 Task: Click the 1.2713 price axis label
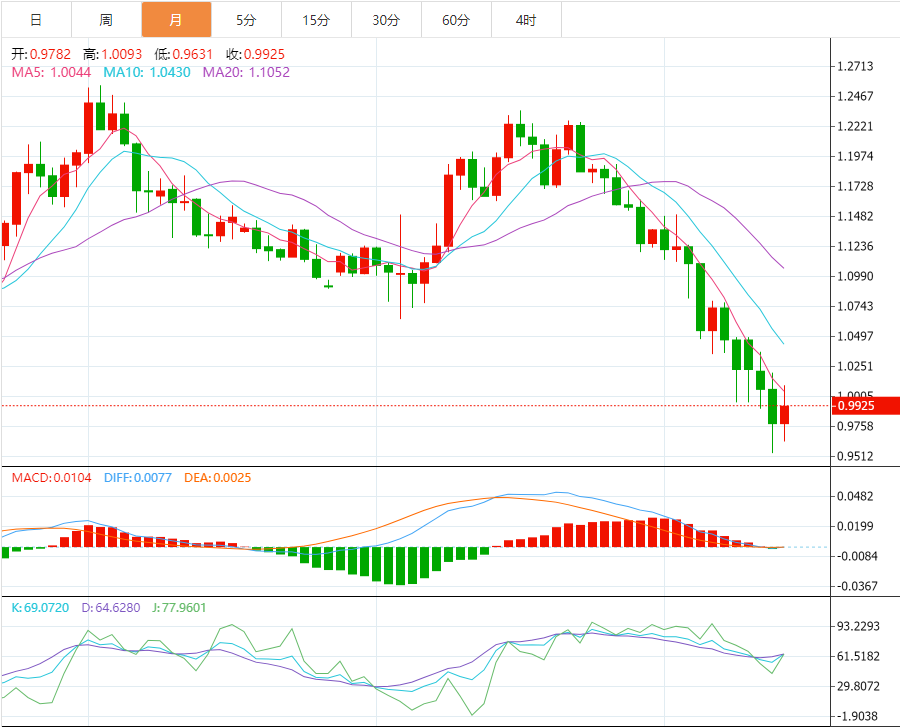[x=855, y=67]
